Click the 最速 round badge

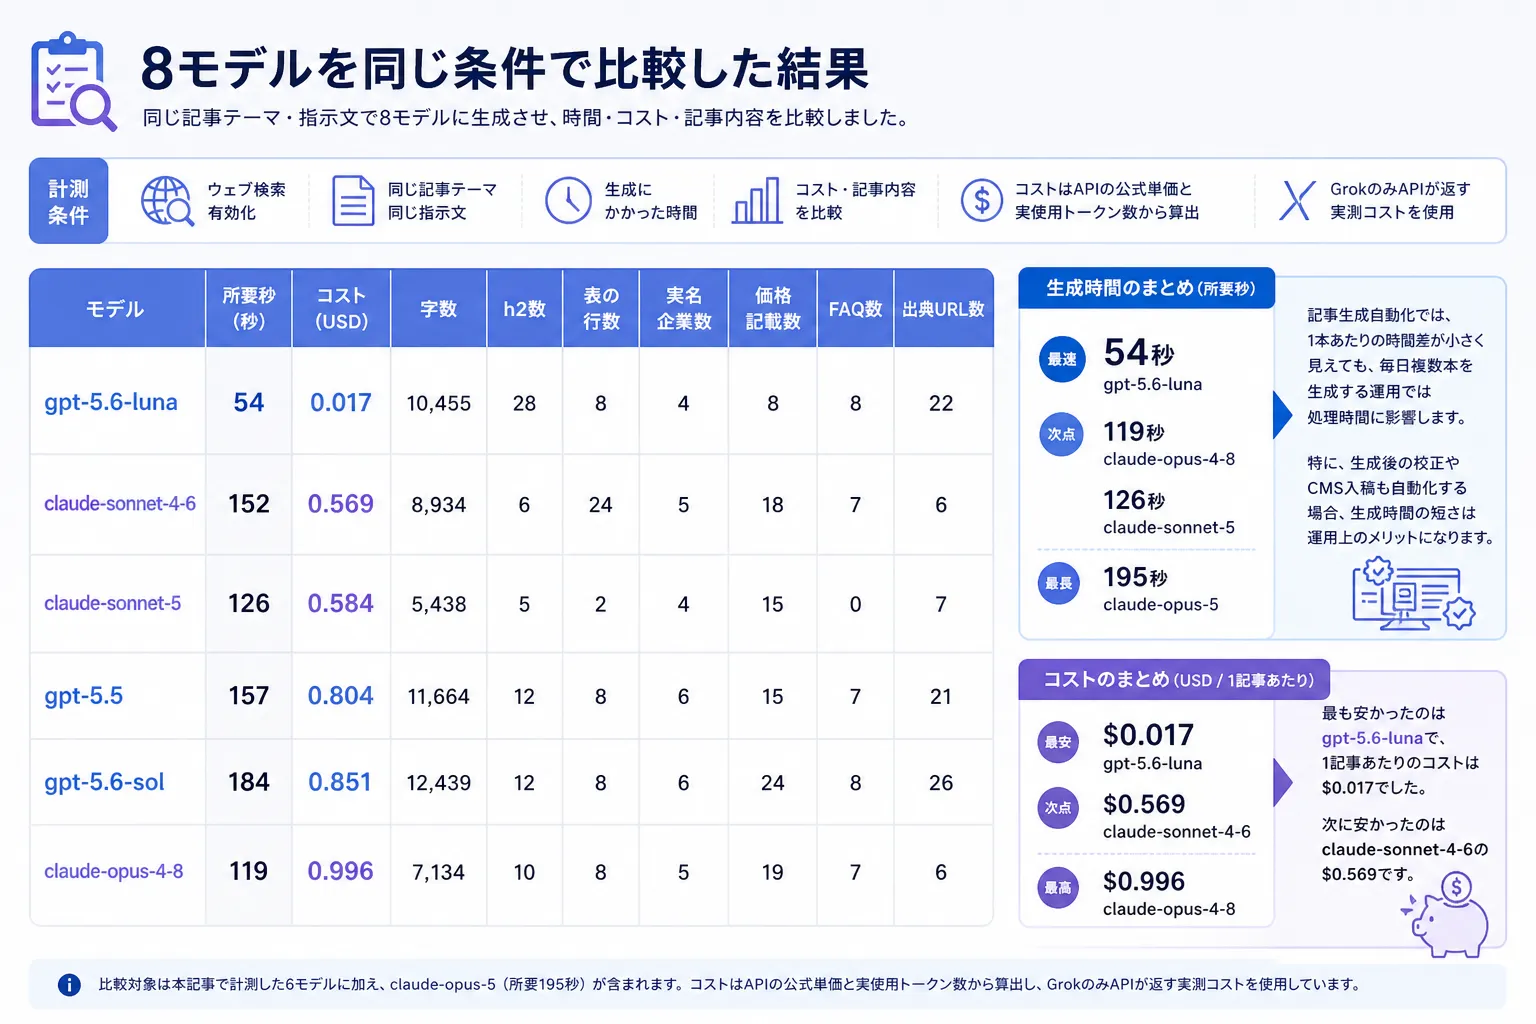1062,359
